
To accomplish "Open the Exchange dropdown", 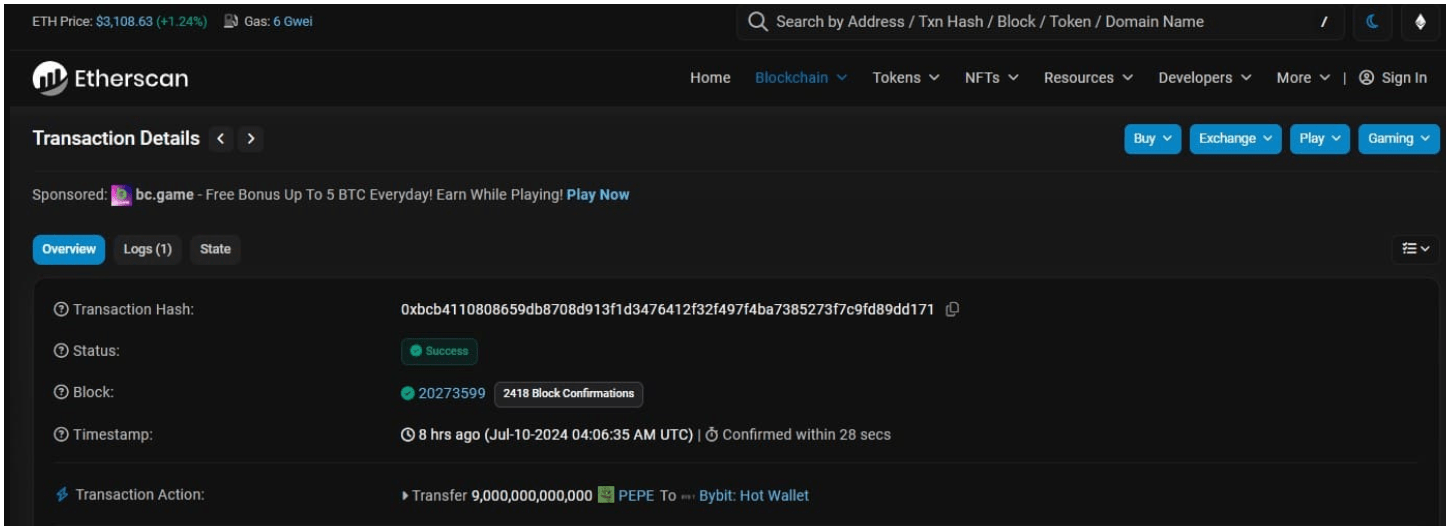I will point(1235,139).
